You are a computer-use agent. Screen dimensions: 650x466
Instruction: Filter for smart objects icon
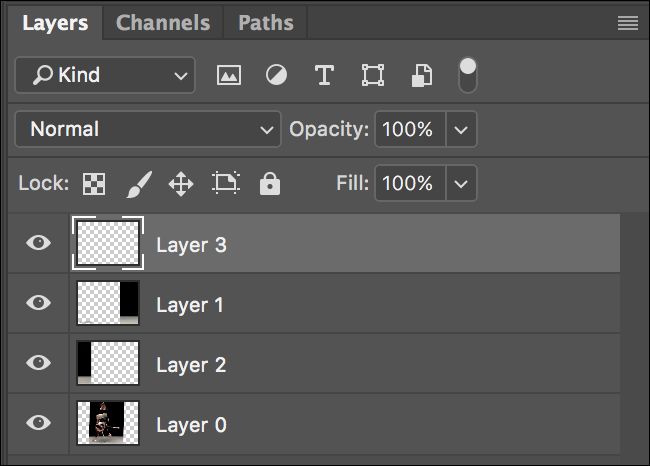coord(422,75)
